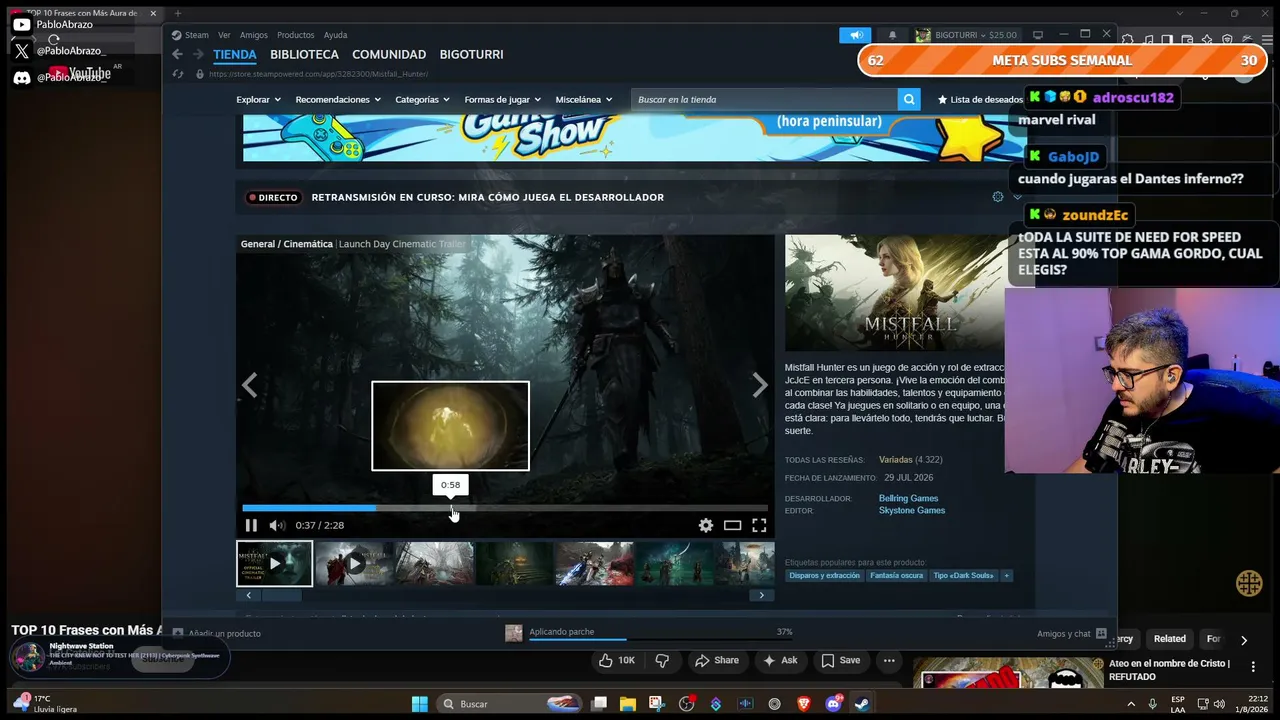
Task: Open 'Lista de deseados' wishlist link
Action: click(980, 99)
